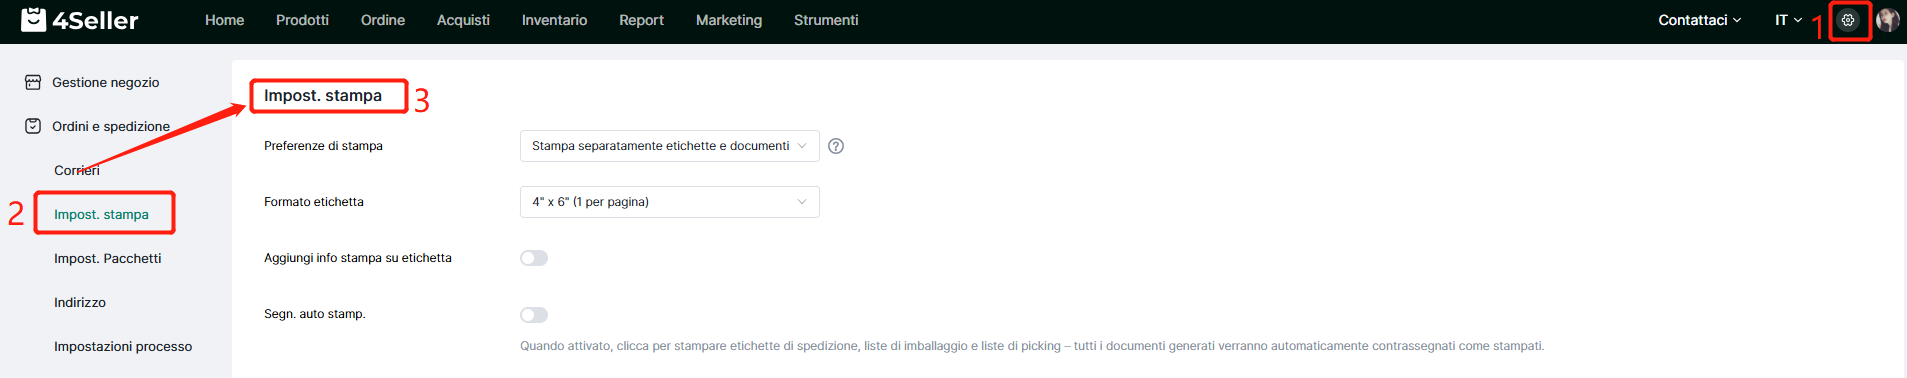Click the Ordini e spedizione clipboard icon
This screenshot has height=378, width=1907.
pyautogui.click(x=33, y=126)
